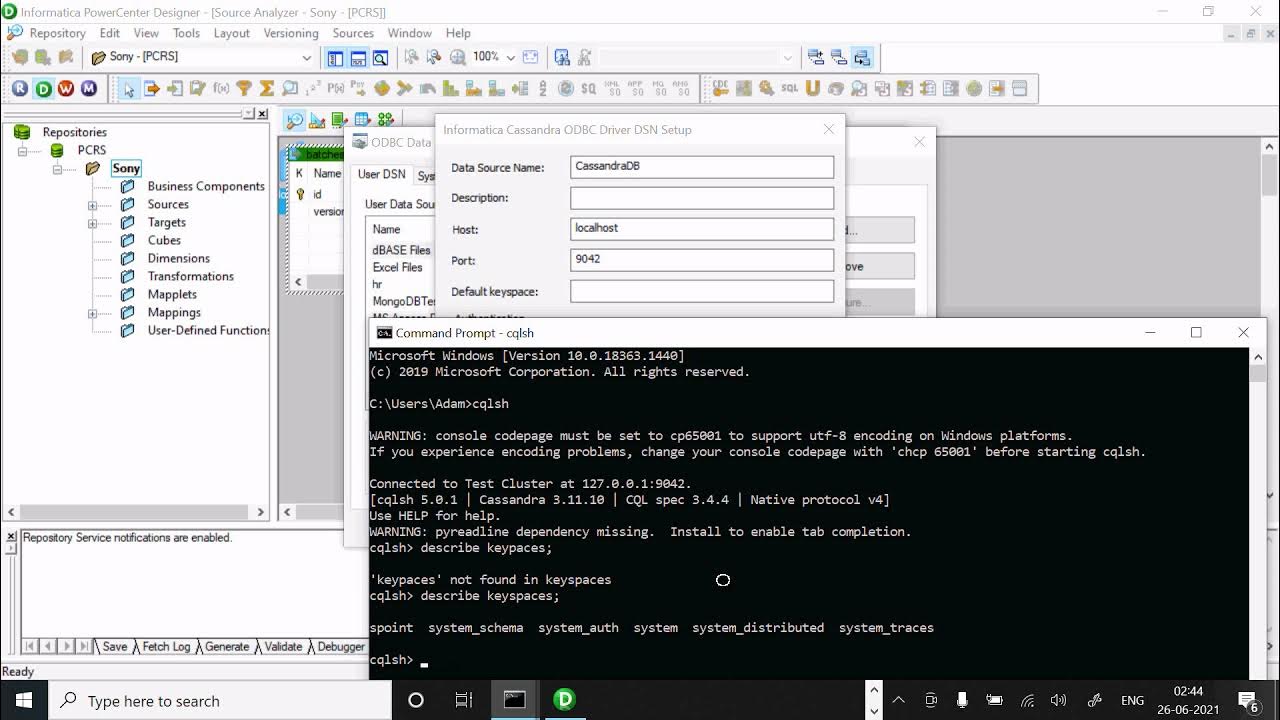1280x720 pixels.
Task: Open Workflow Manager with the W icon
Action: (x=66, y=89)
